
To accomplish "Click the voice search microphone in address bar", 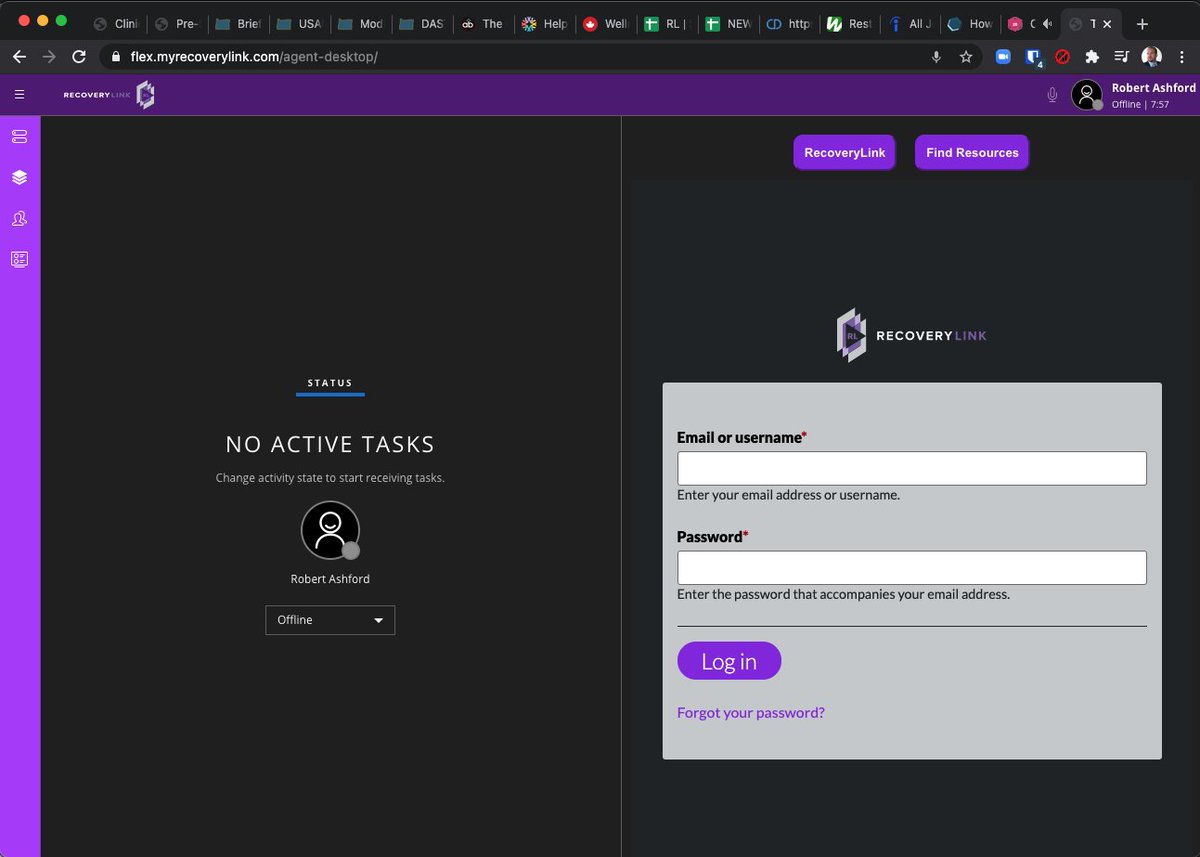I will click(936, 57).
